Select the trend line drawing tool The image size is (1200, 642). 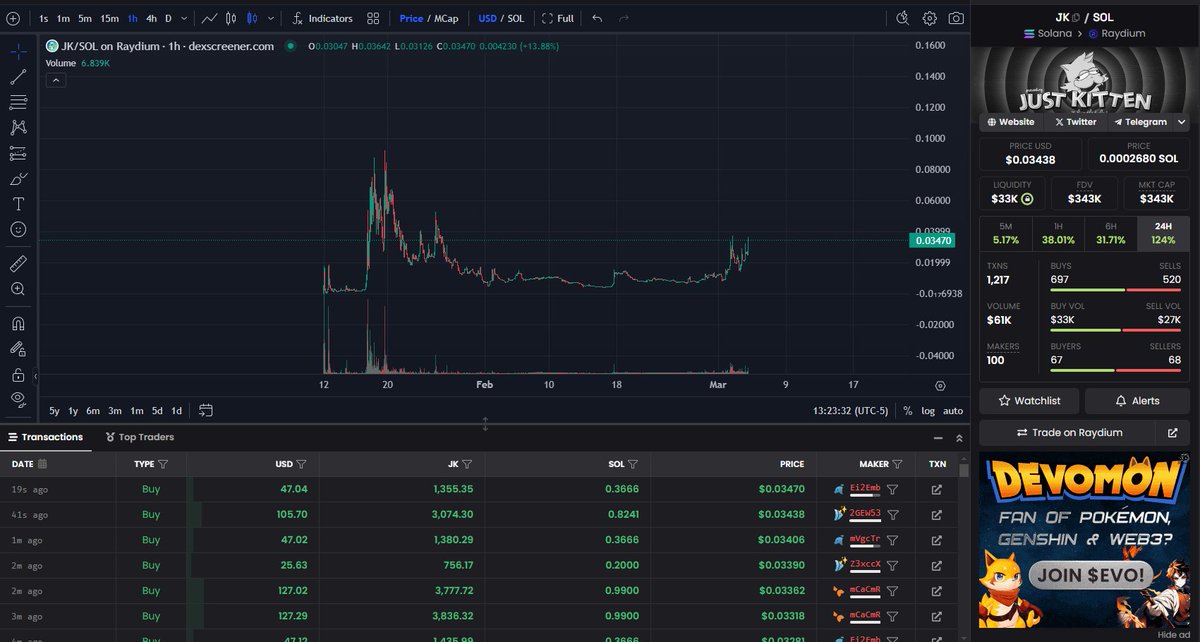click(18, 76)
